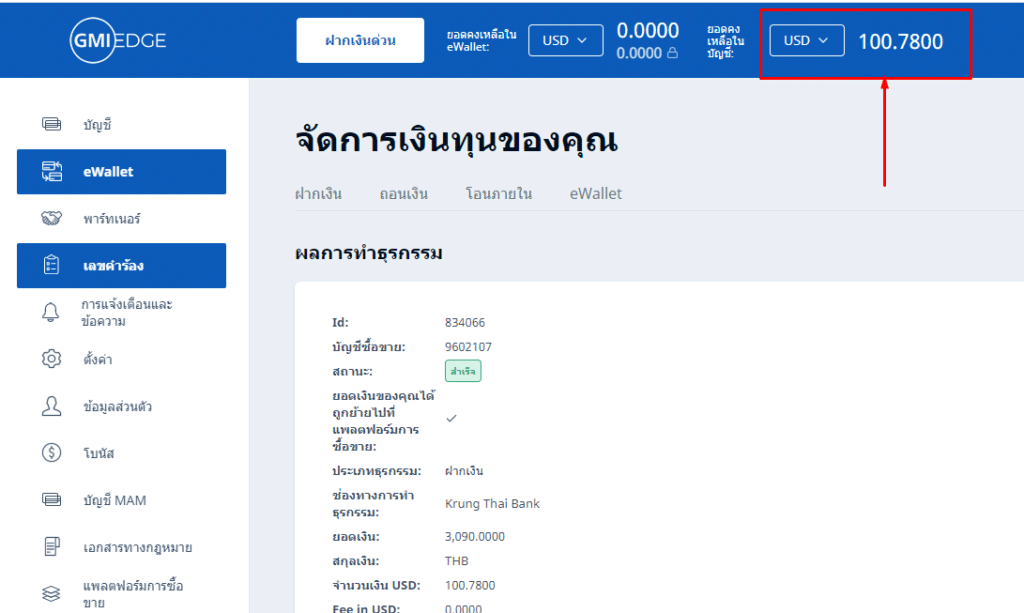Click the notification bell icon

[x=51, y=312]
